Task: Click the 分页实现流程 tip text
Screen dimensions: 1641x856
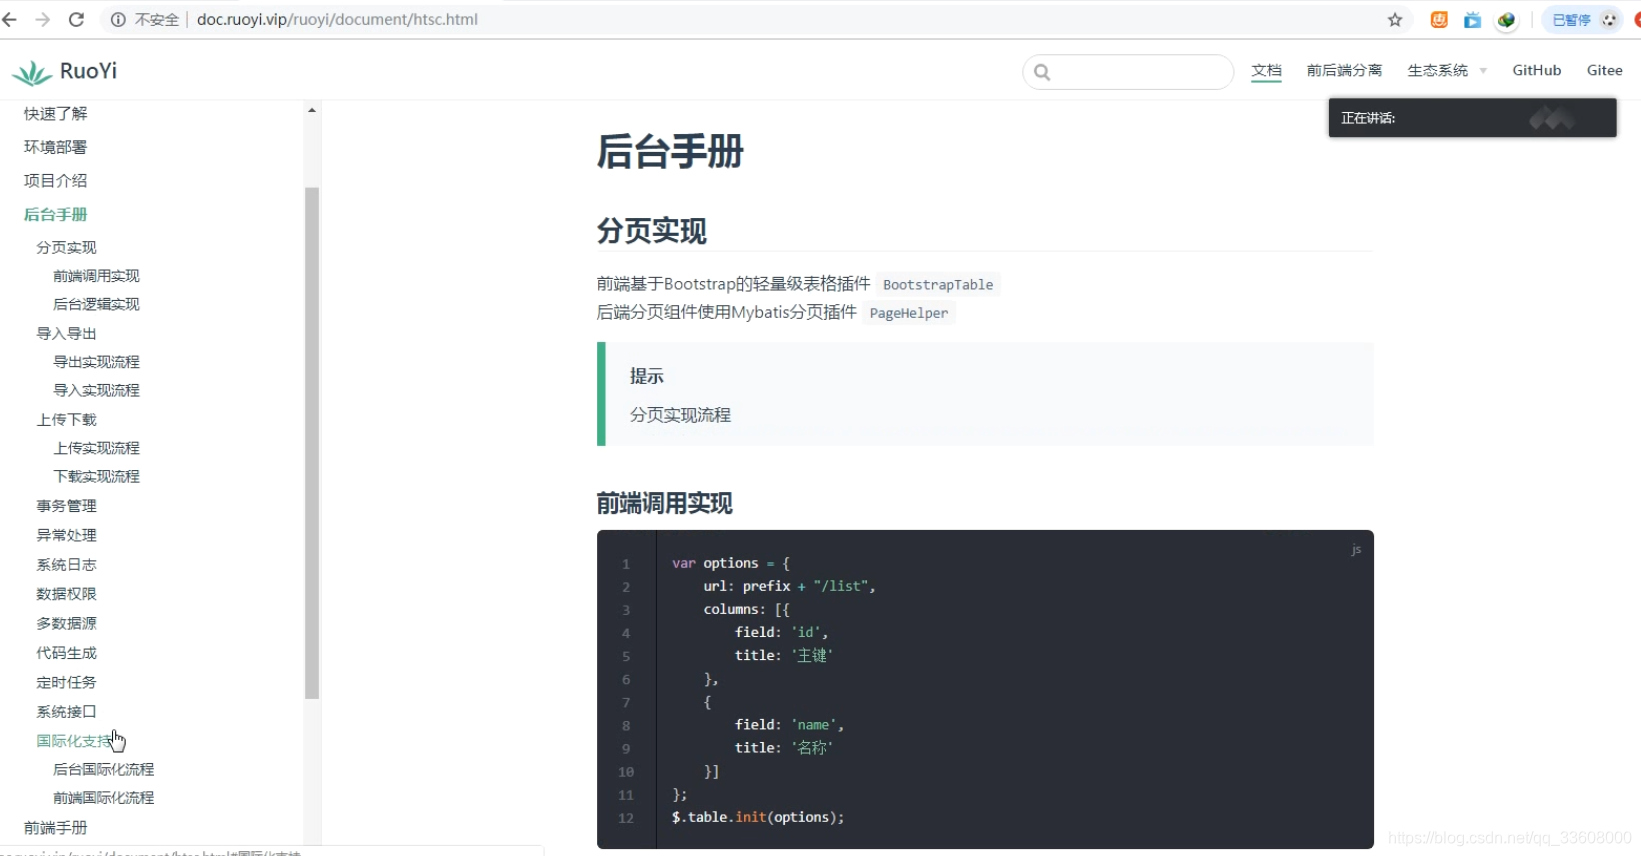Action: [680, 415]
